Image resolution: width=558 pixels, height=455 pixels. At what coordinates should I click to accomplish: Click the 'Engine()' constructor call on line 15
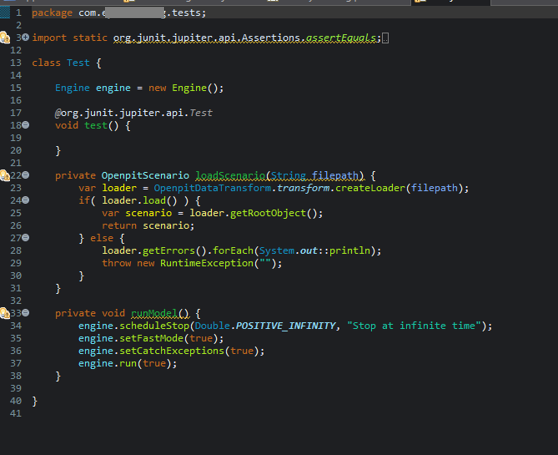point(195,88)
